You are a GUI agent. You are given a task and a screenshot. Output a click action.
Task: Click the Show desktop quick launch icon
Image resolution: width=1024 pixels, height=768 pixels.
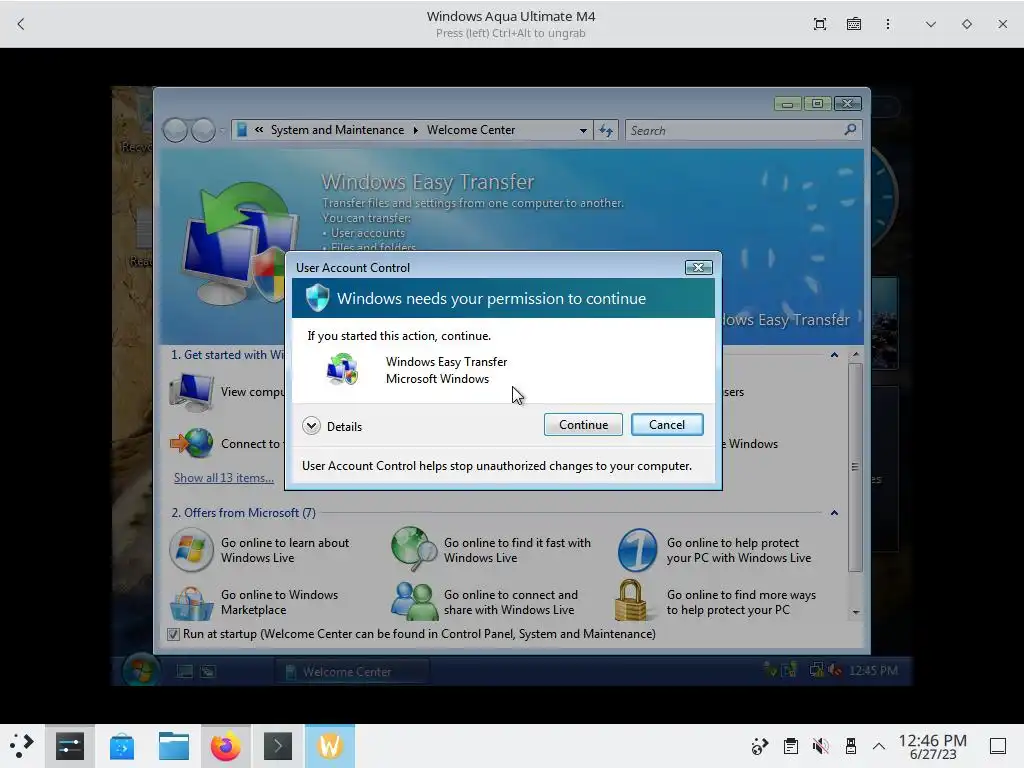(x=185, y=671)
